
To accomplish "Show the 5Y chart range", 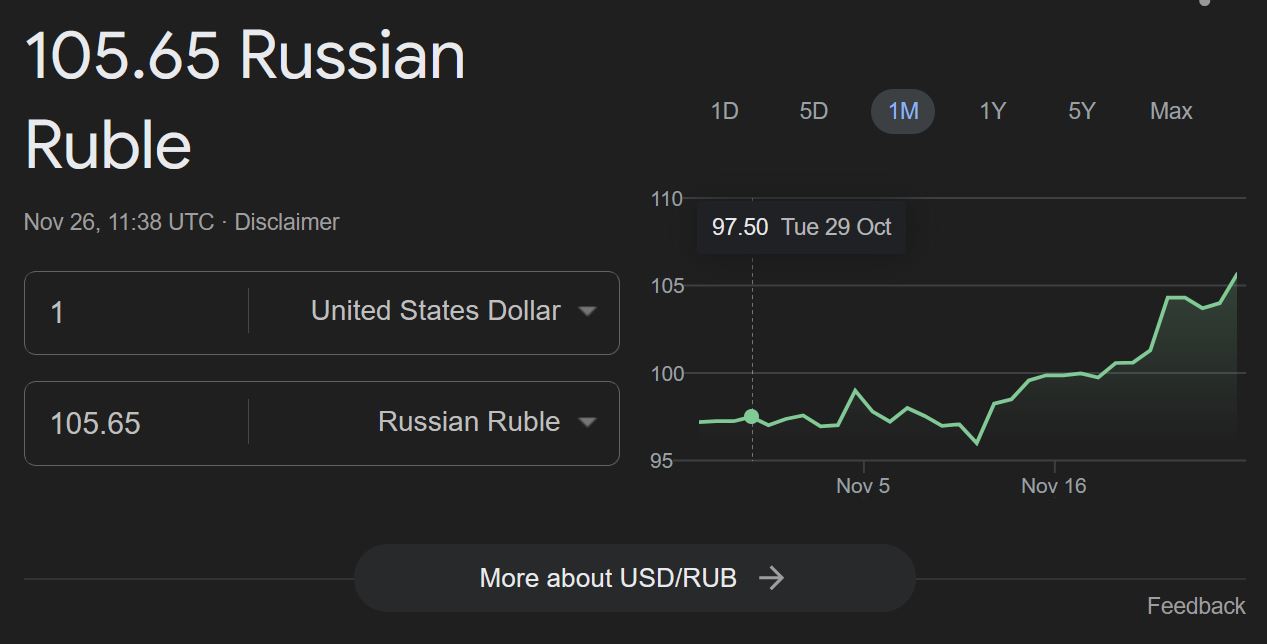I will pos(1082,111).
